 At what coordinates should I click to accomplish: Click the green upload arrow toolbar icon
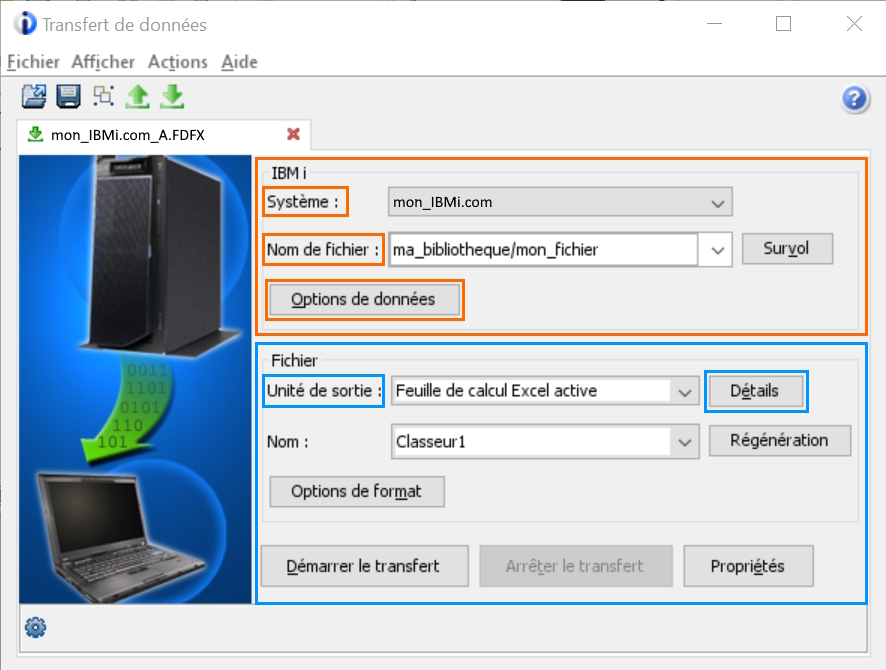tap(137, 97)
